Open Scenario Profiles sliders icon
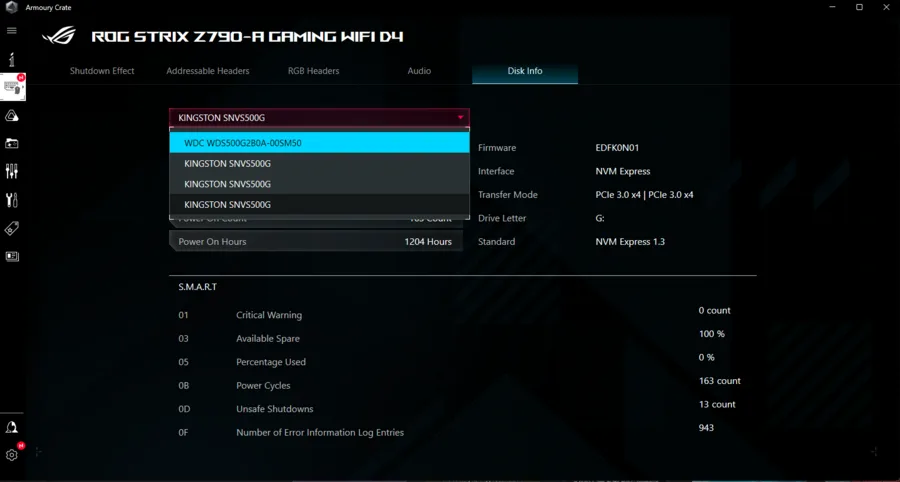Screen dimensions: 900x482 pos(11,171)
